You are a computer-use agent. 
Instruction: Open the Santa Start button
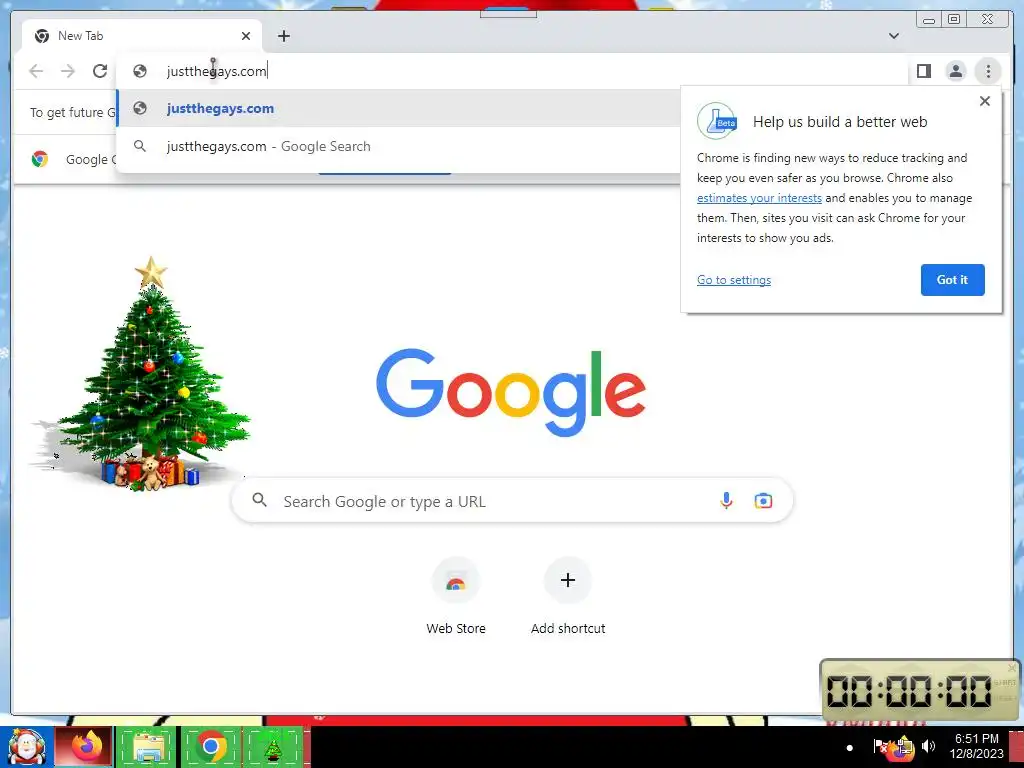click(26, 747)
